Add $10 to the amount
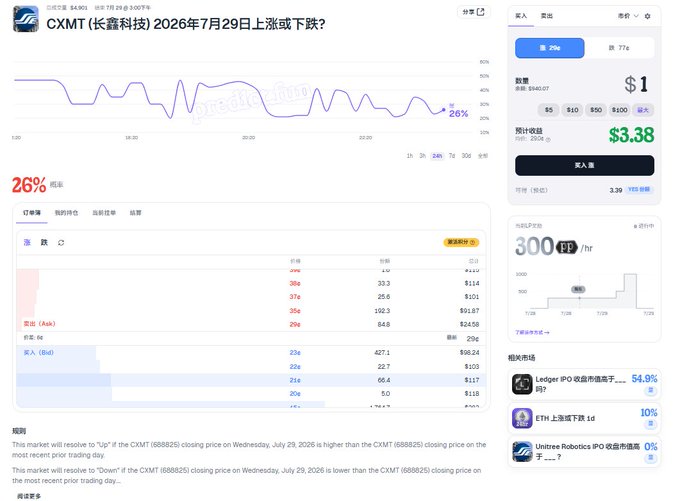This screenshot has width=680, height=501. coord(572,110)
